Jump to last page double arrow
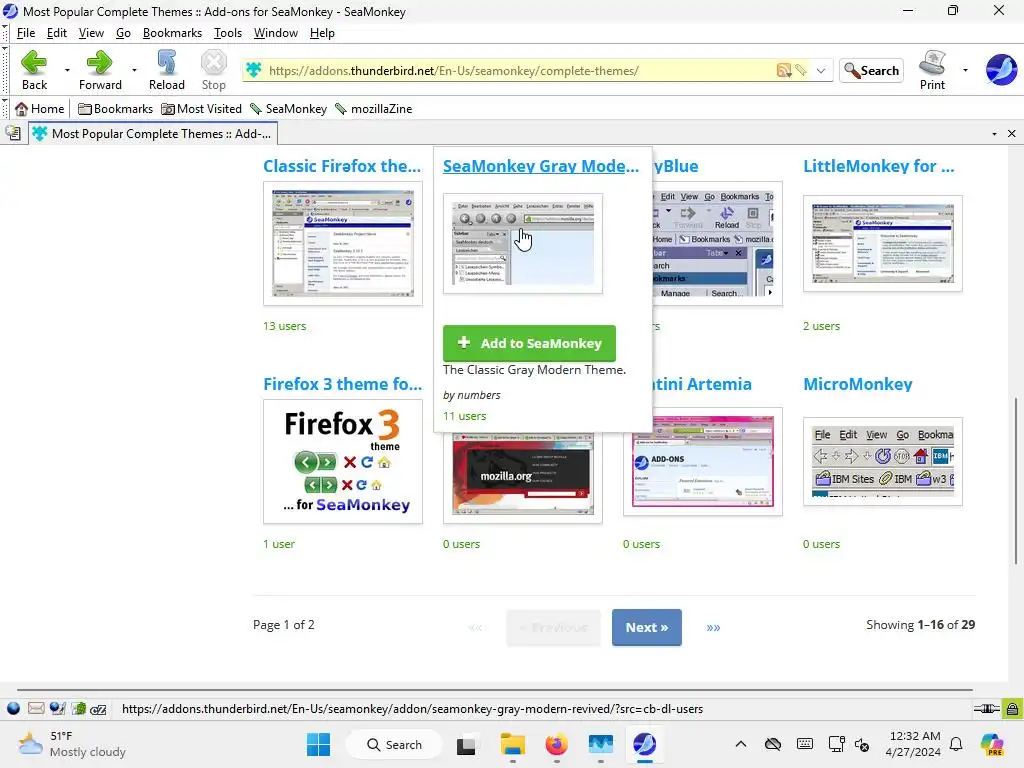 click(713, 628)
